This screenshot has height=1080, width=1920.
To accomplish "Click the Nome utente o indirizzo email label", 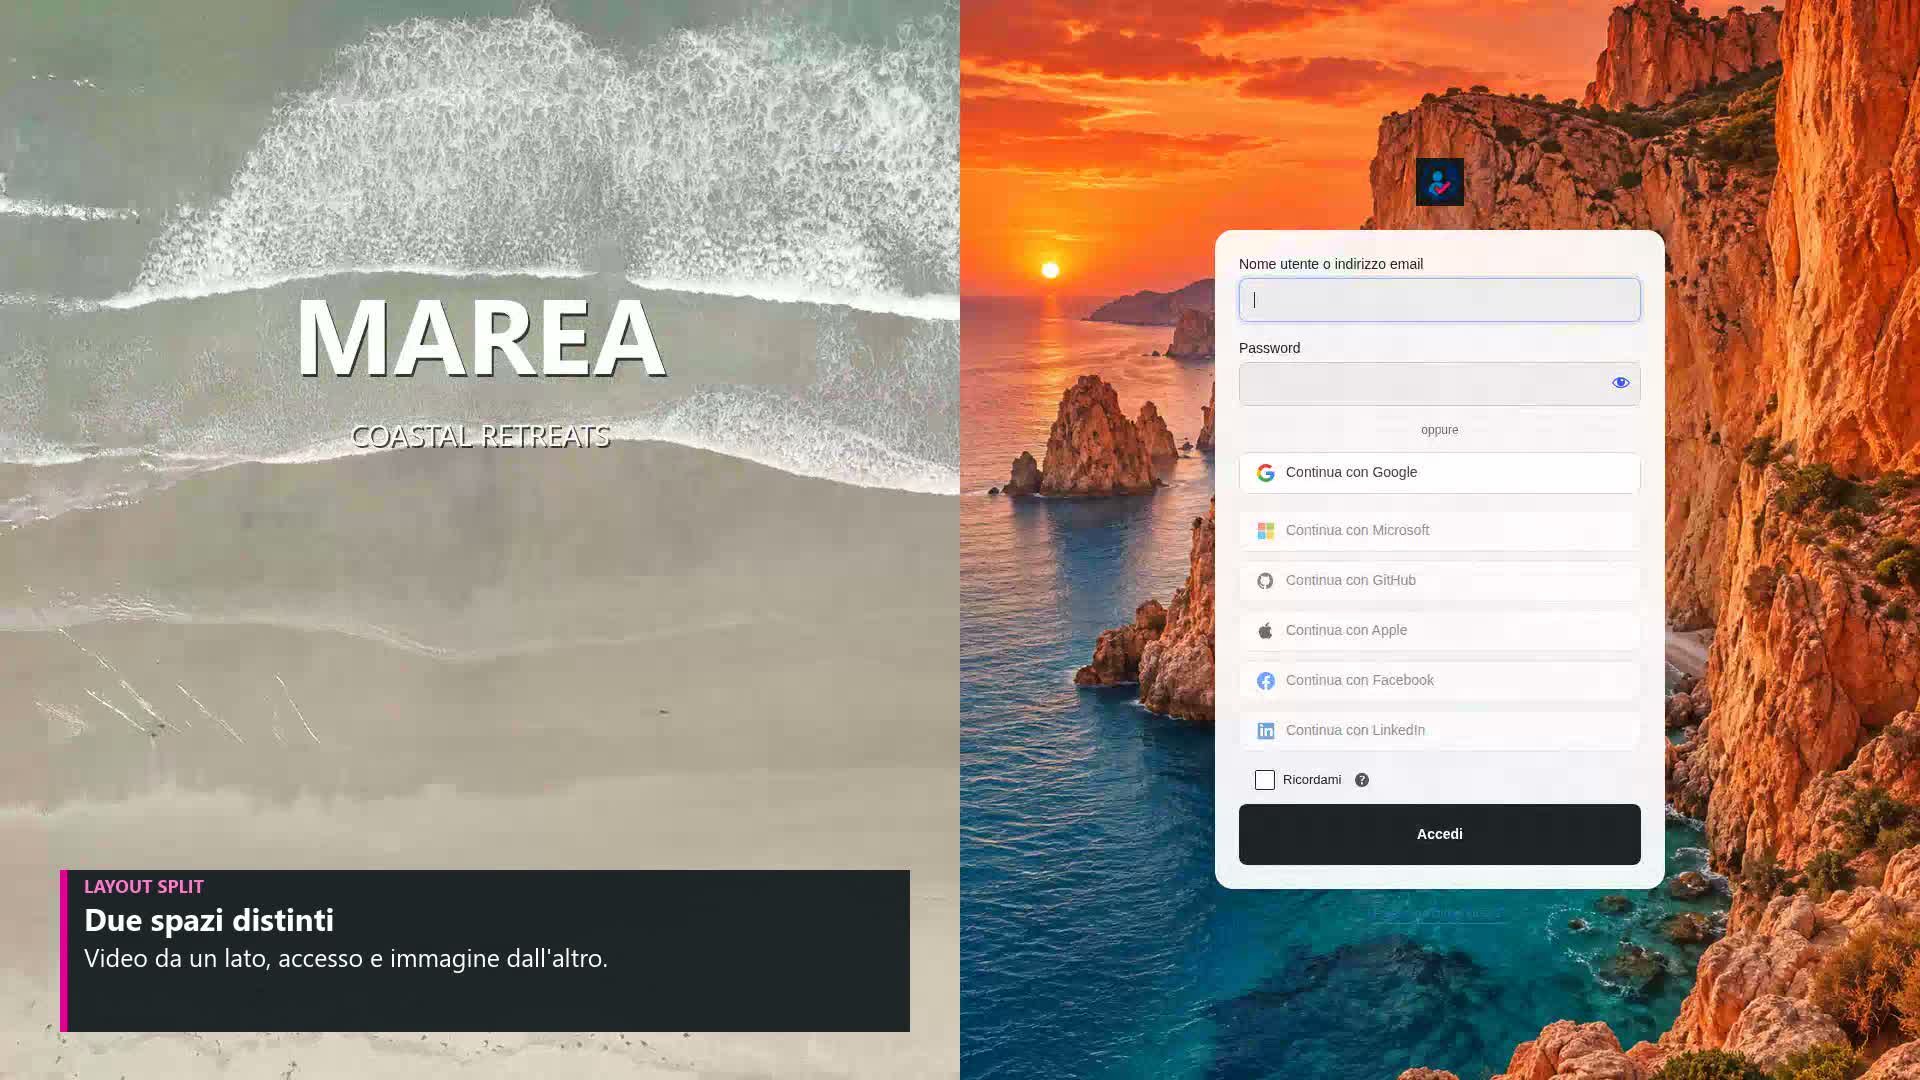I will click(x=1330, y=264).
